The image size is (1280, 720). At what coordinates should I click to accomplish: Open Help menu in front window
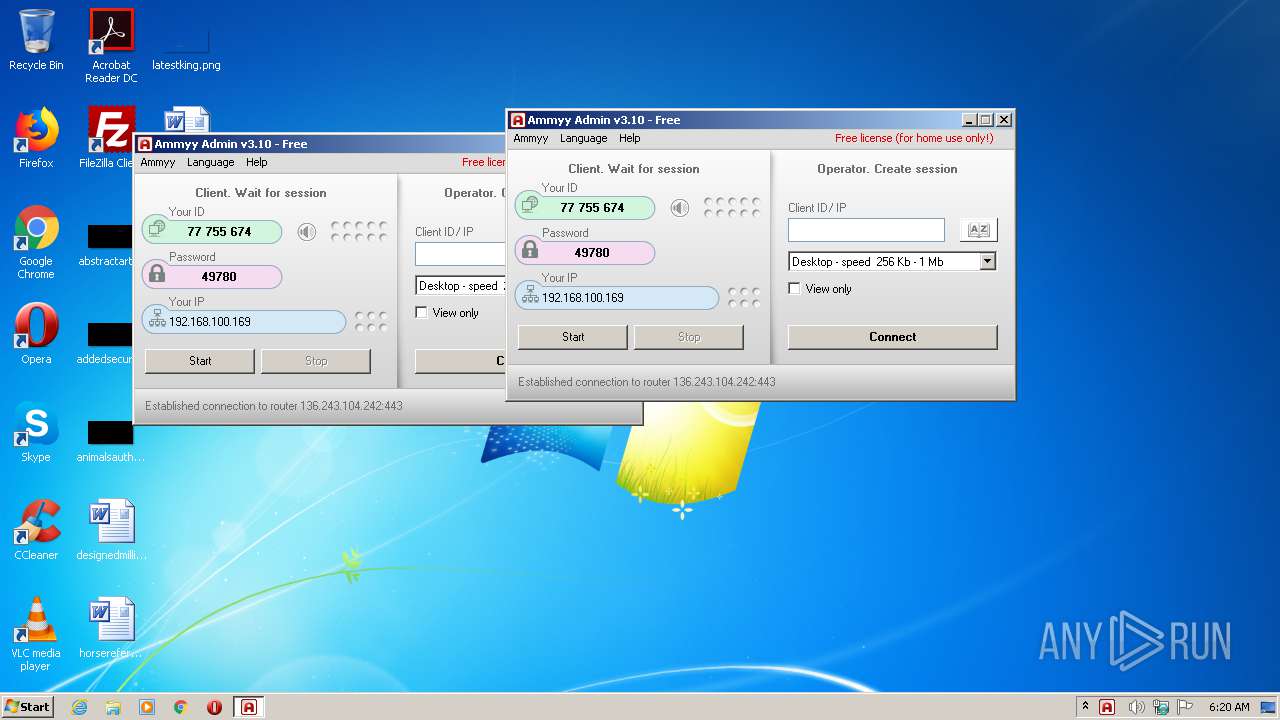[629, 139]
